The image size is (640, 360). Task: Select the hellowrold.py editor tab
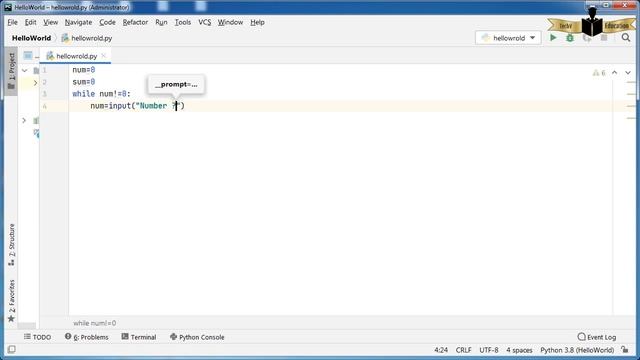coord(76,56)
